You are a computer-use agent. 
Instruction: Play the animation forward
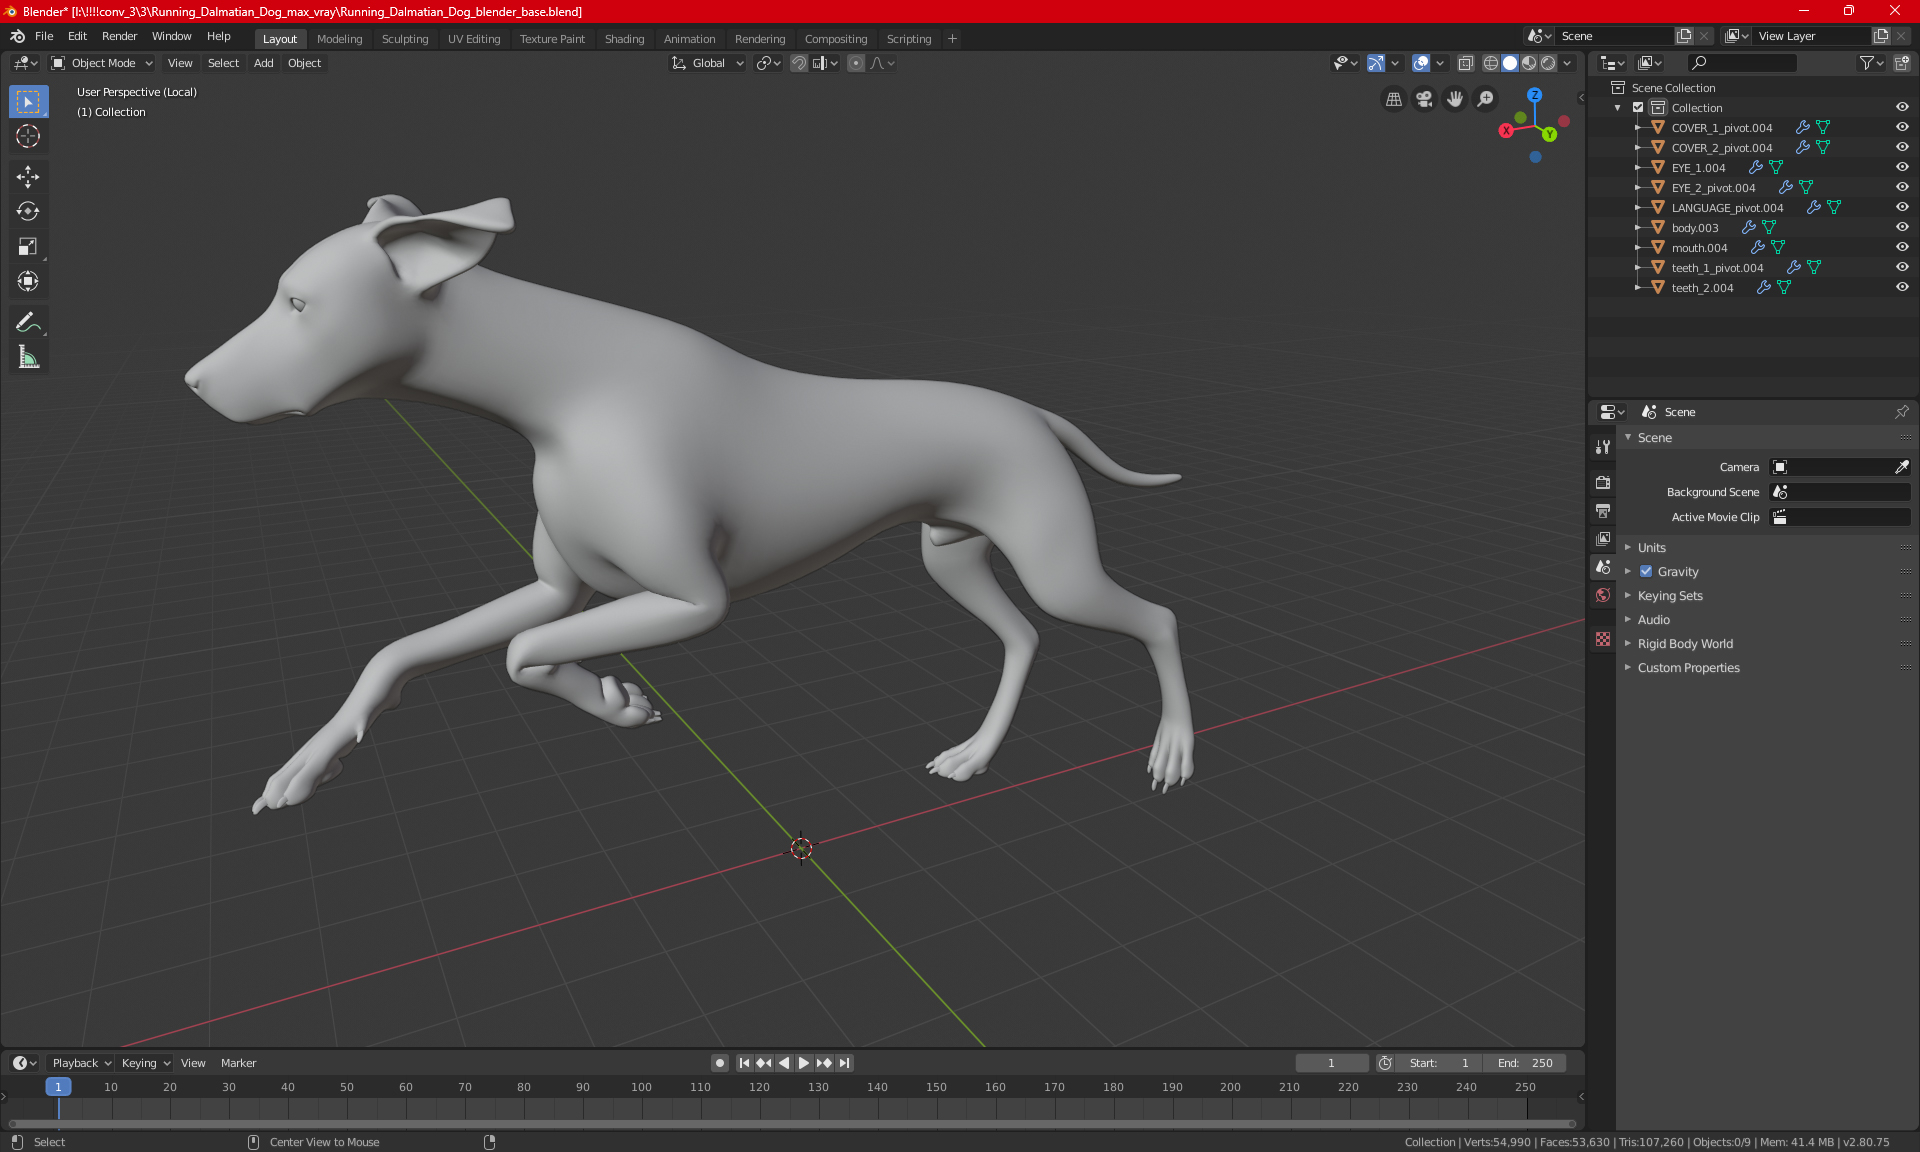point(804,1063)
